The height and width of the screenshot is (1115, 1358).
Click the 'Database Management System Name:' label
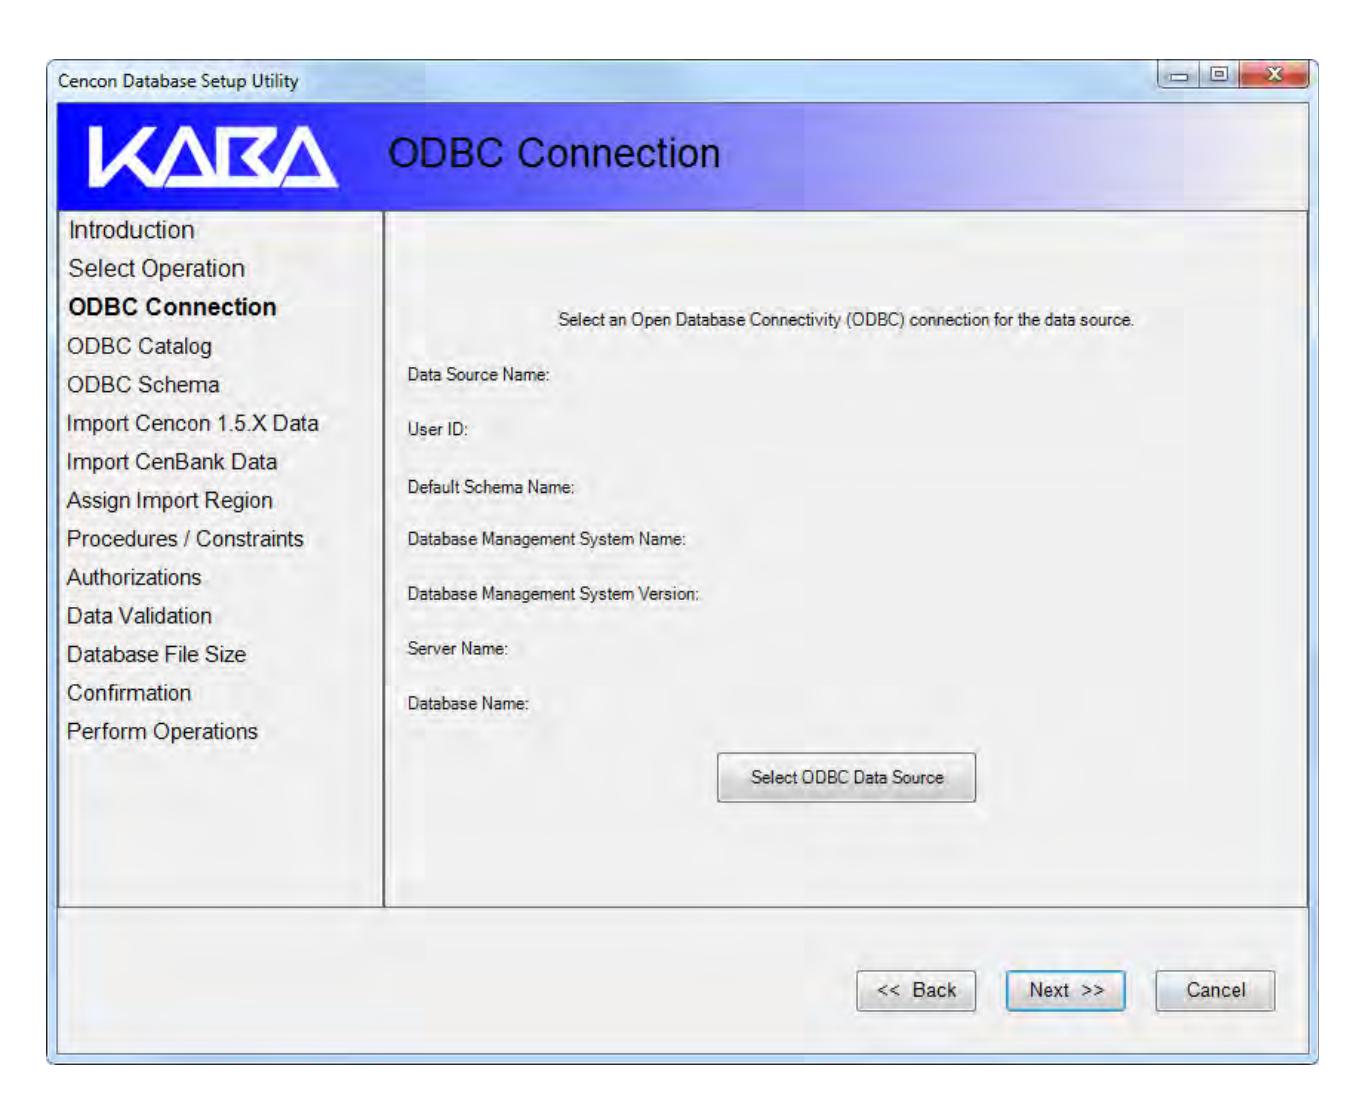pyautogui.click(x=546, y=539)
